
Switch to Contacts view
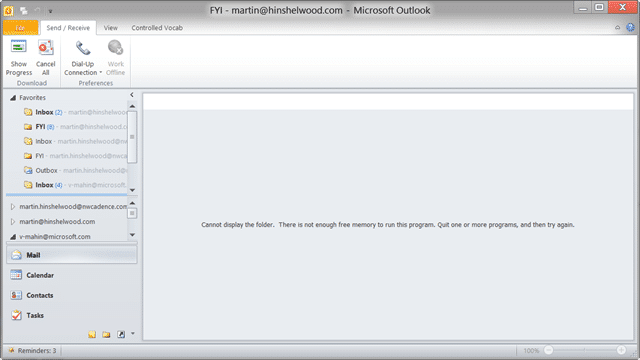point(72,295)
